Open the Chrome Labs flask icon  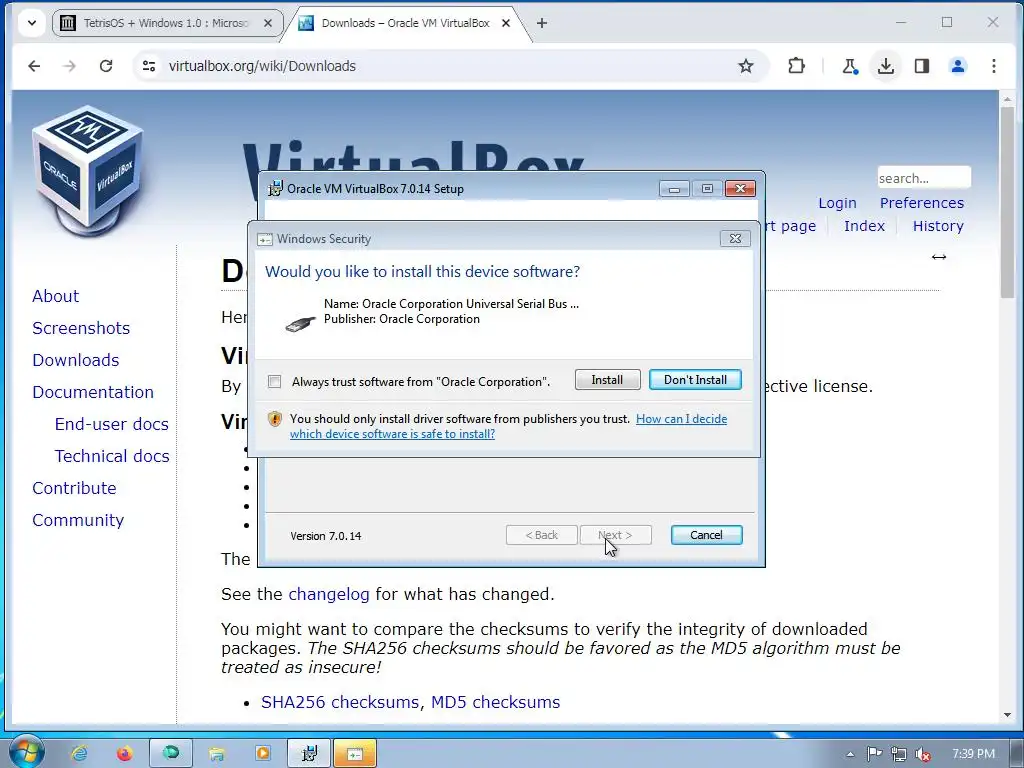tap(850, 66)
